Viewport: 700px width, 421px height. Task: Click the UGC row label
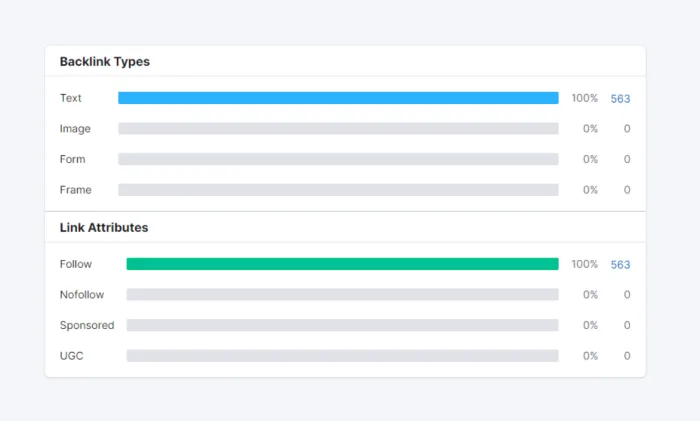(72, 356)
